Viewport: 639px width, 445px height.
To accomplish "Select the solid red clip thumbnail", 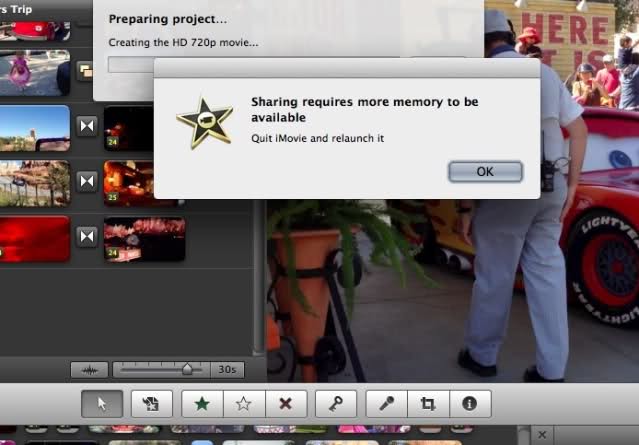I will click(x=35, y=239).
